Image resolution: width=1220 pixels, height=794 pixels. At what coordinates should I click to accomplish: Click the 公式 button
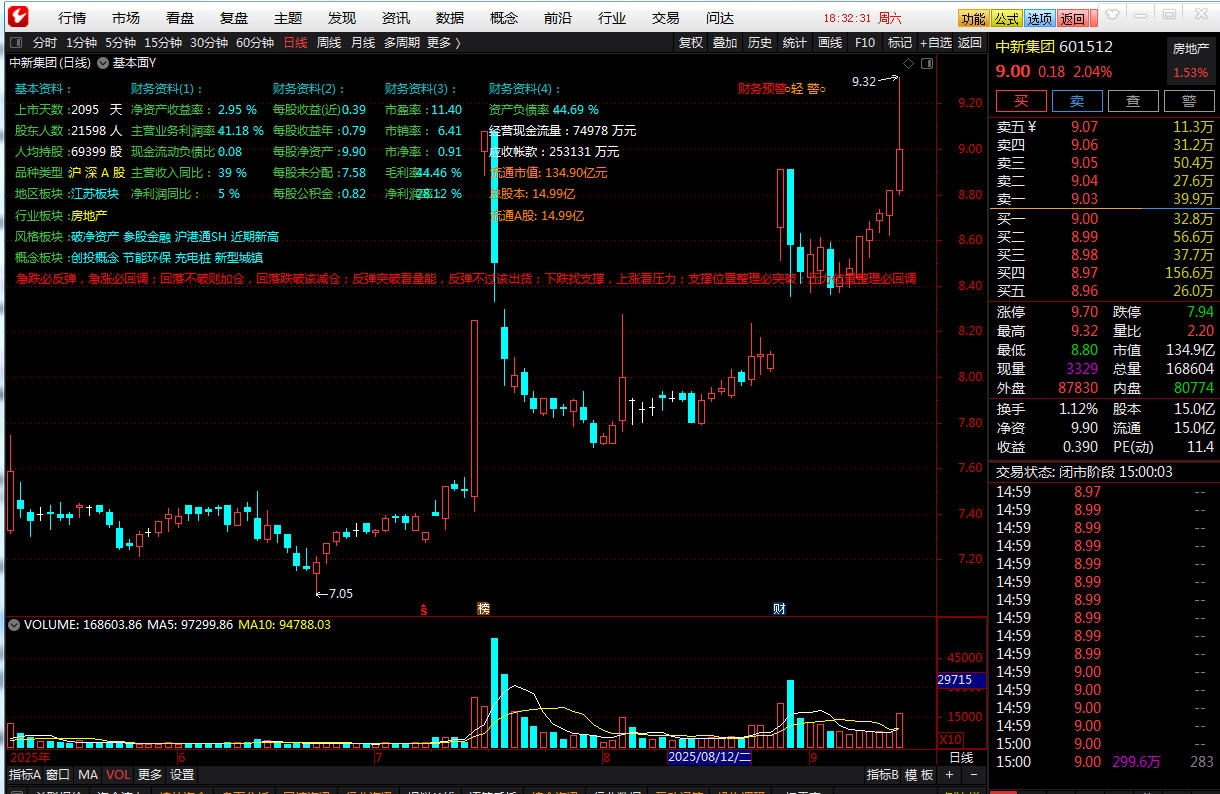tap(1006, 18)
